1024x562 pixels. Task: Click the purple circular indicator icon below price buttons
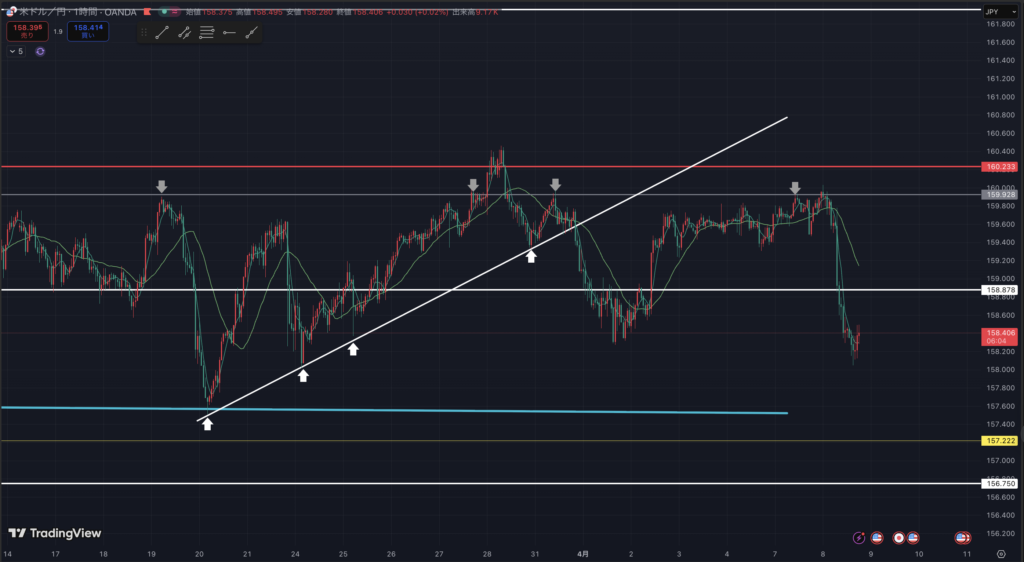[x=40, y=51]
